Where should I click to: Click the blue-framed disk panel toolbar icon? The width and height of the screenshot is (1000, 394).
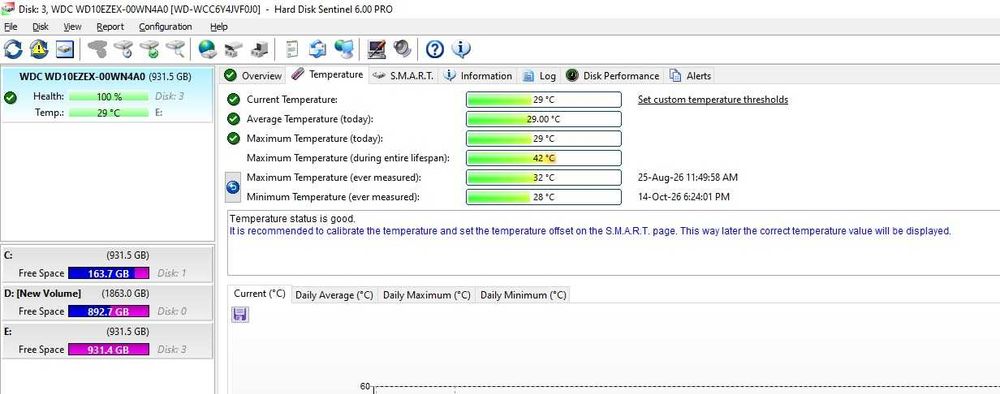[64, 49]
